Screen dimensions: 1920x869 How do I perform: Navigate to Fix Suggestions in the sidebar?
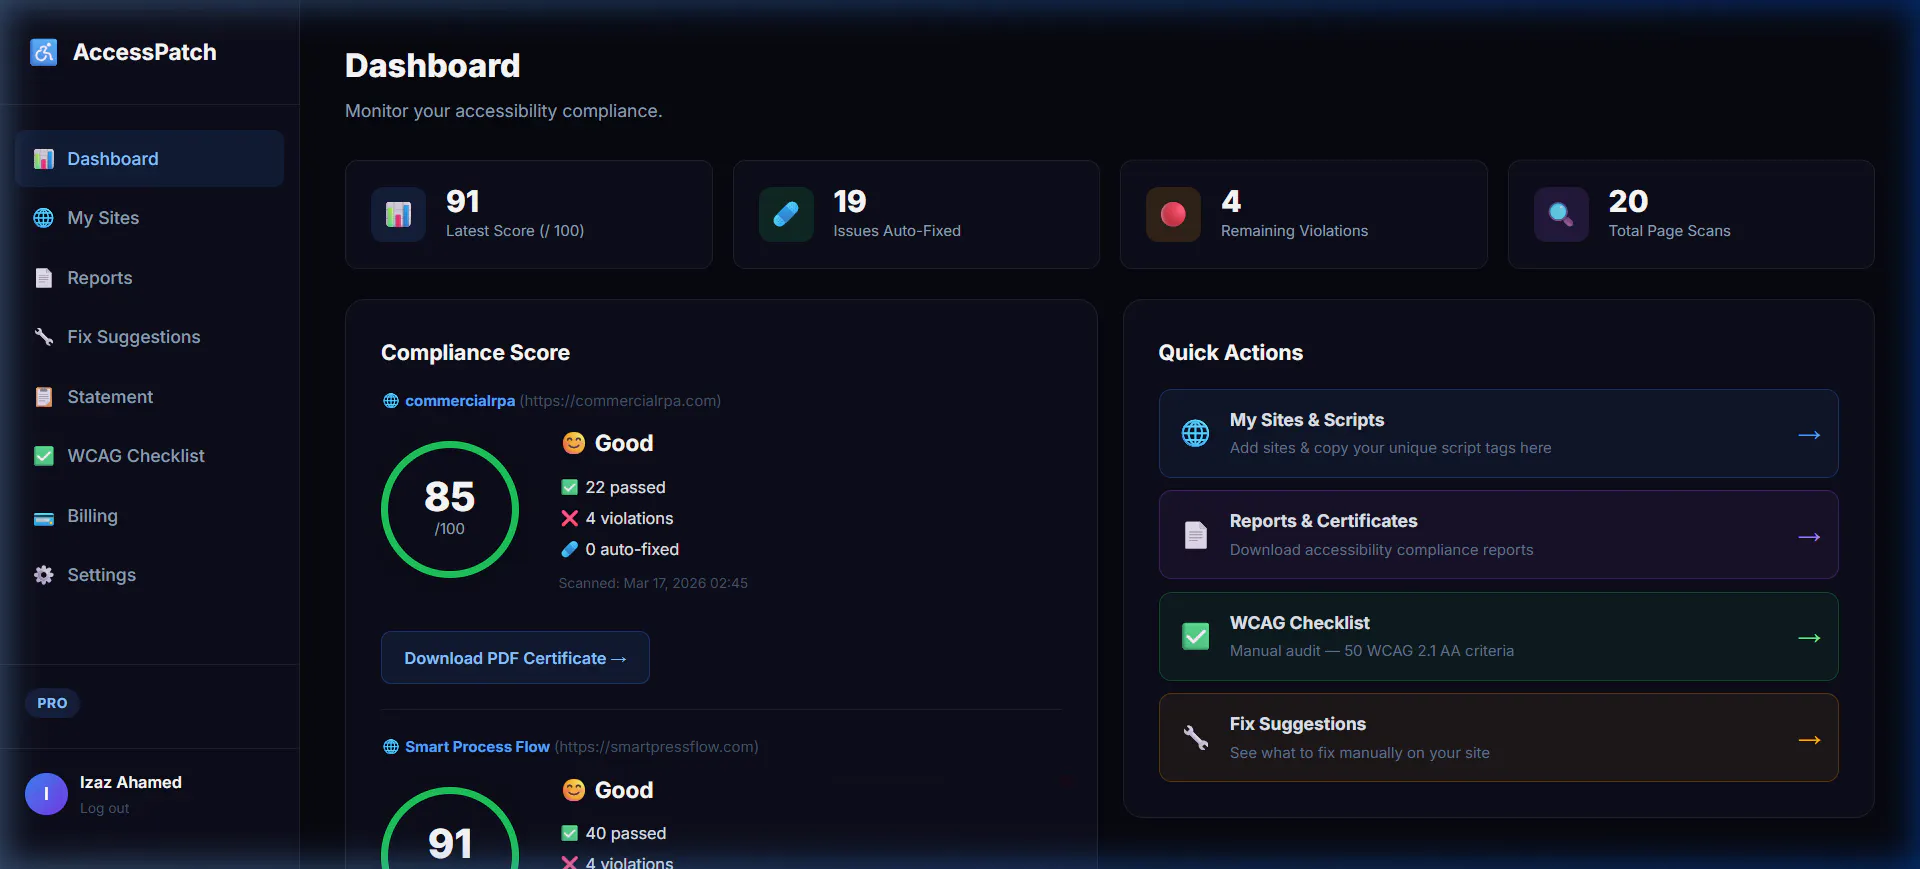tap(149, 337)
